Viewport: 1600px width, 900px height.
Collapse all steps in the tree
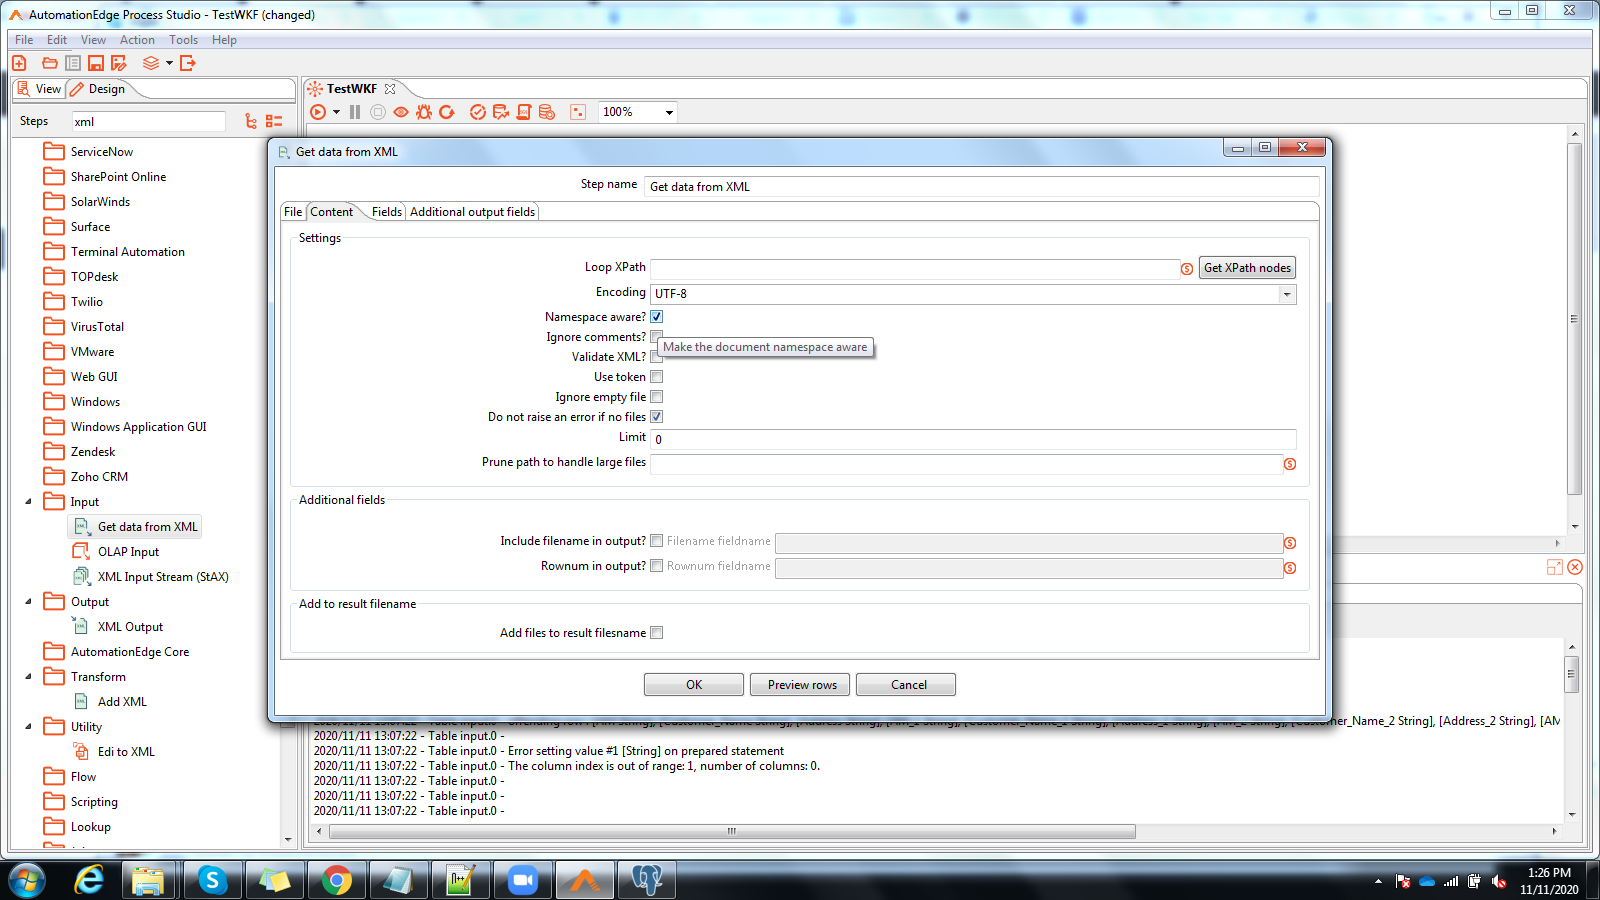tap(274, 121)
